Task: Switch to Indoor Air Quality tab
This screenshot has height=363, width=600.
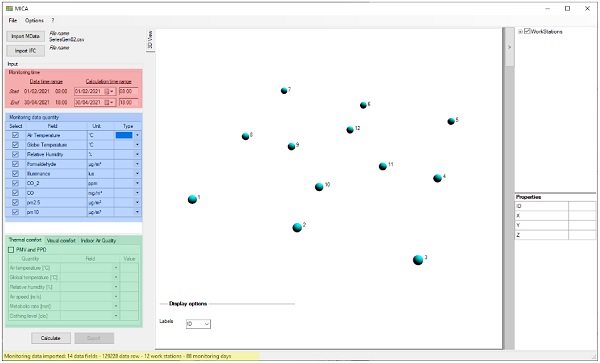Action: tap(98, 241)
